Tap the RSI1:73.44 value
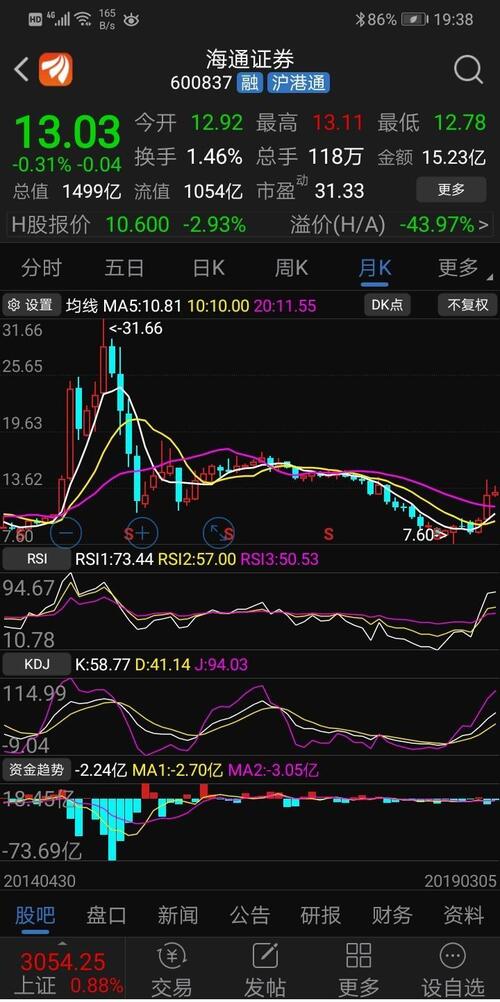This screenshot has width=500, height=1002. [x=116, y=560]
